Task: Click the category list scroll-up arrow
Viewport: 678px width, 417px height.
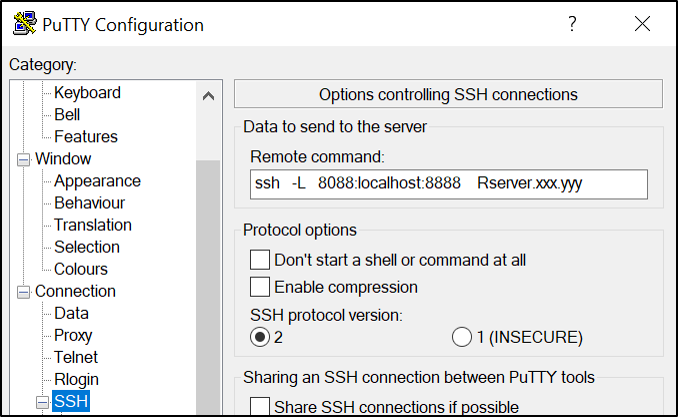Action: (x=208, y=96)
